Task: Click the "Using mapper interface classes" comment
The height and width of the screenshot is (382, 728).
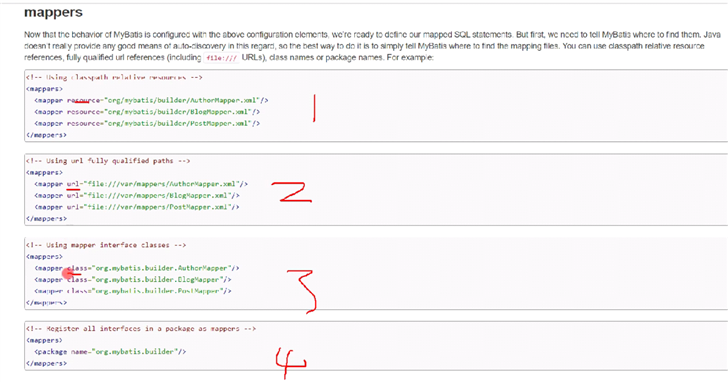Action: [106, 245]
